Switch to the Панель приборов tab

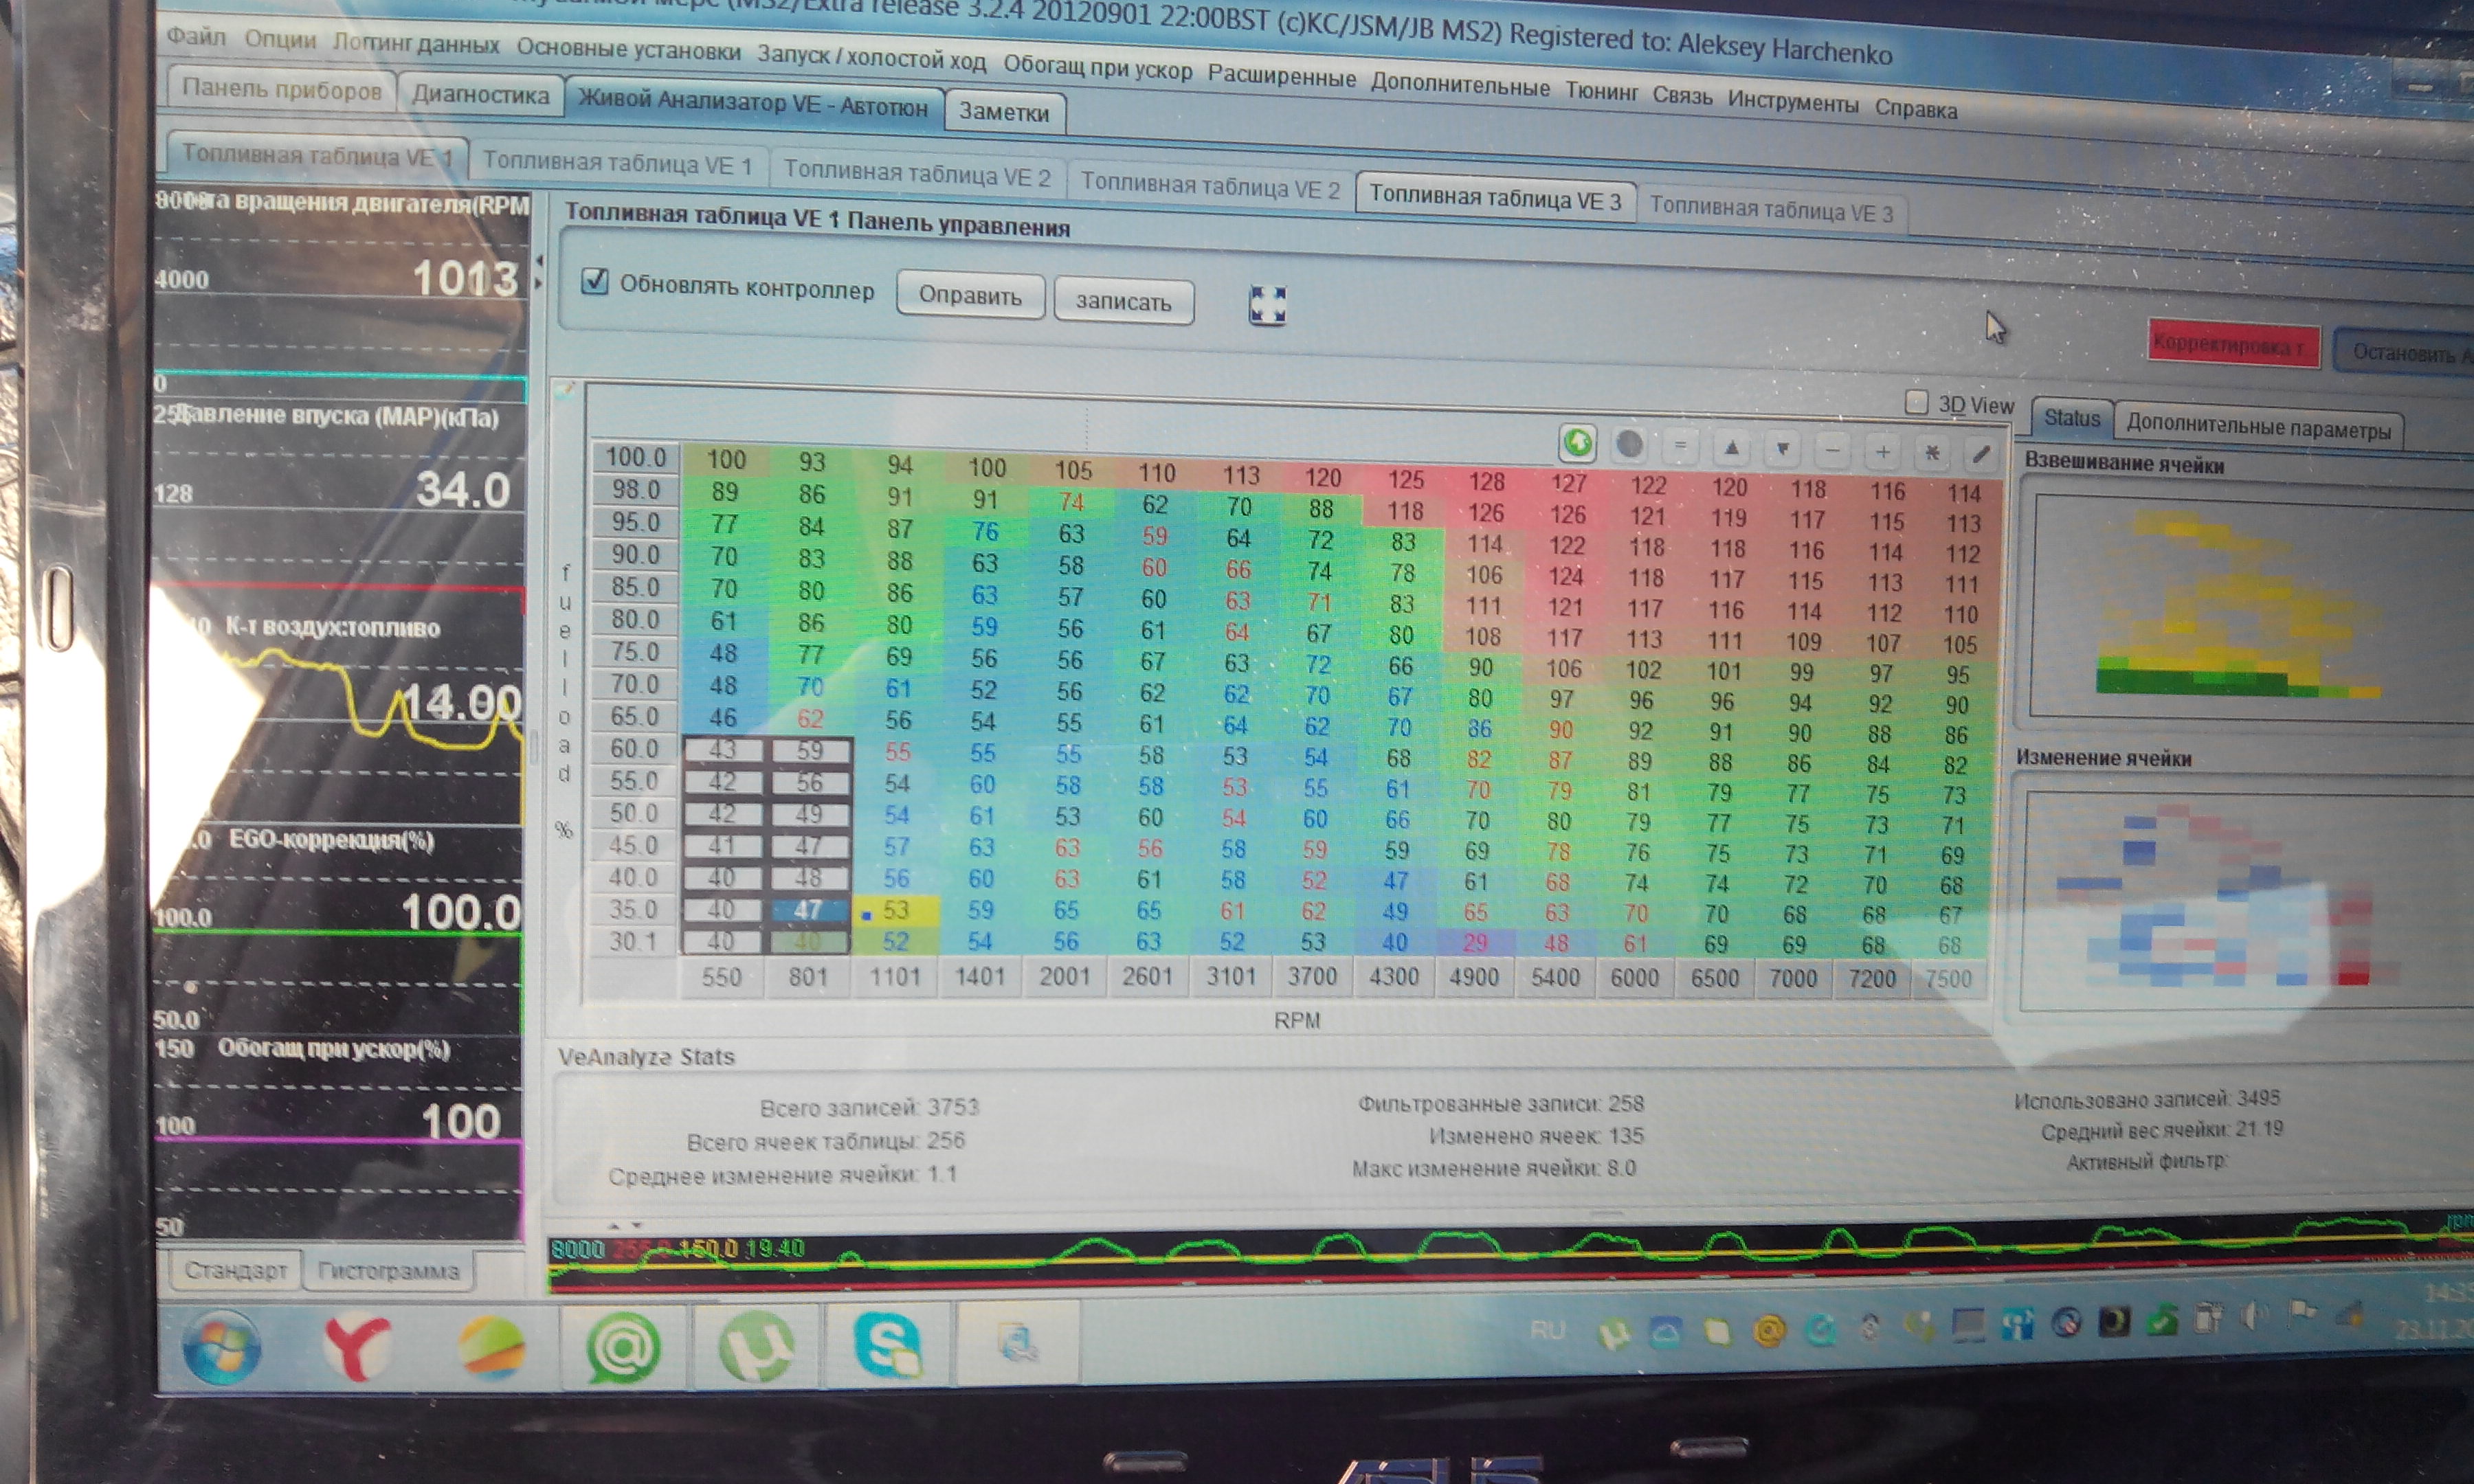pos(281,90)
